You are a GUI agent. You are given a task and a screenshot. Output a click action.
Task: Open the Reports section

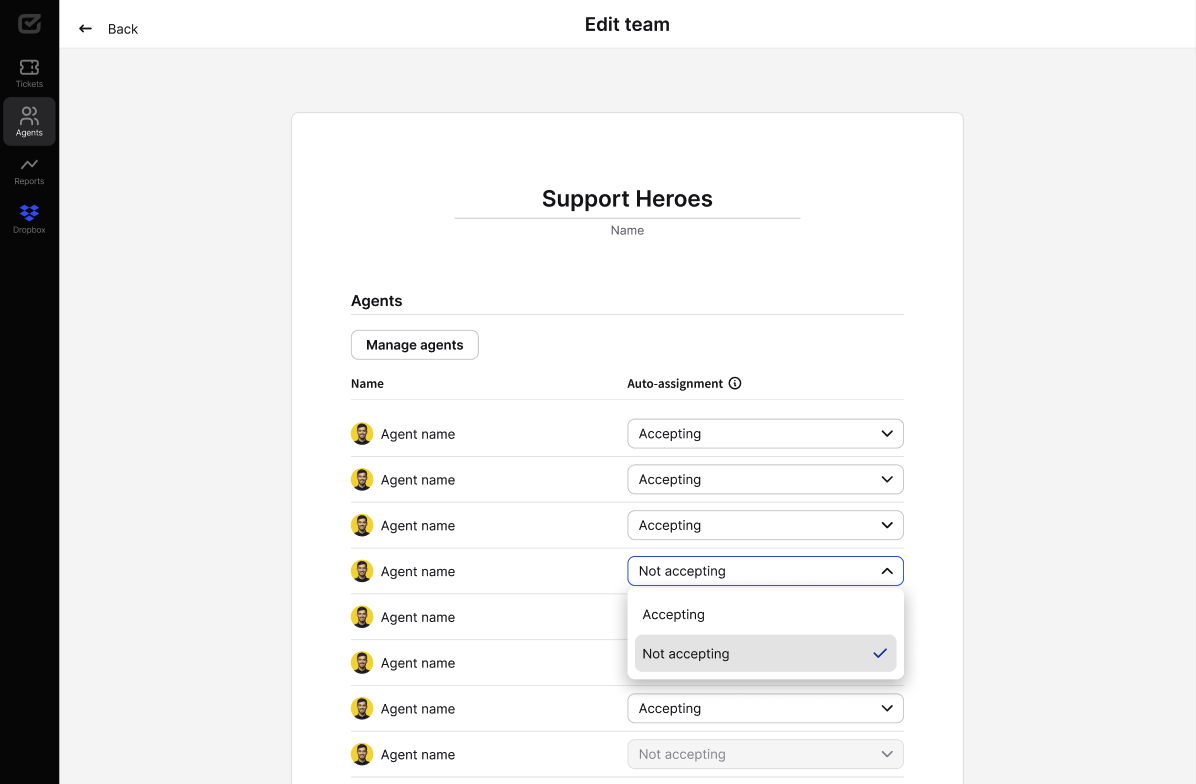coord(29,171)
